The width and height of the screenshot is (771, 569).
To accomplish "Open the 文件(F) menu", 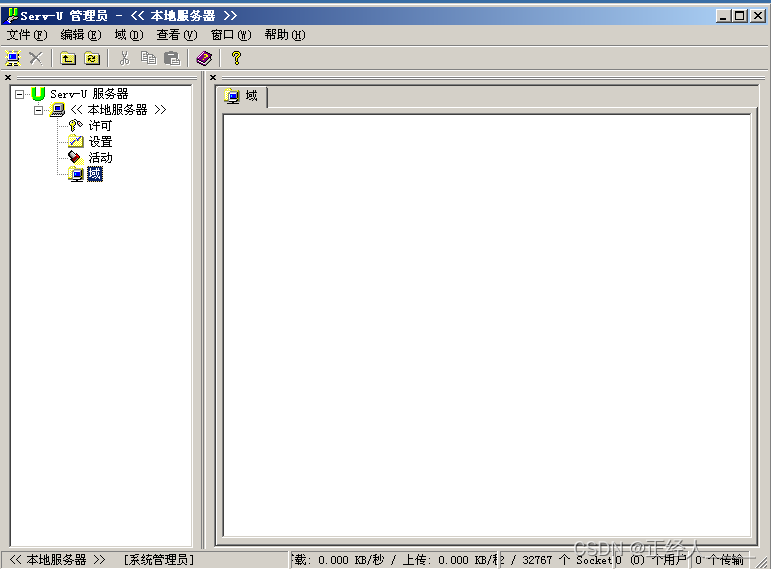I will [x=27, y=35].
